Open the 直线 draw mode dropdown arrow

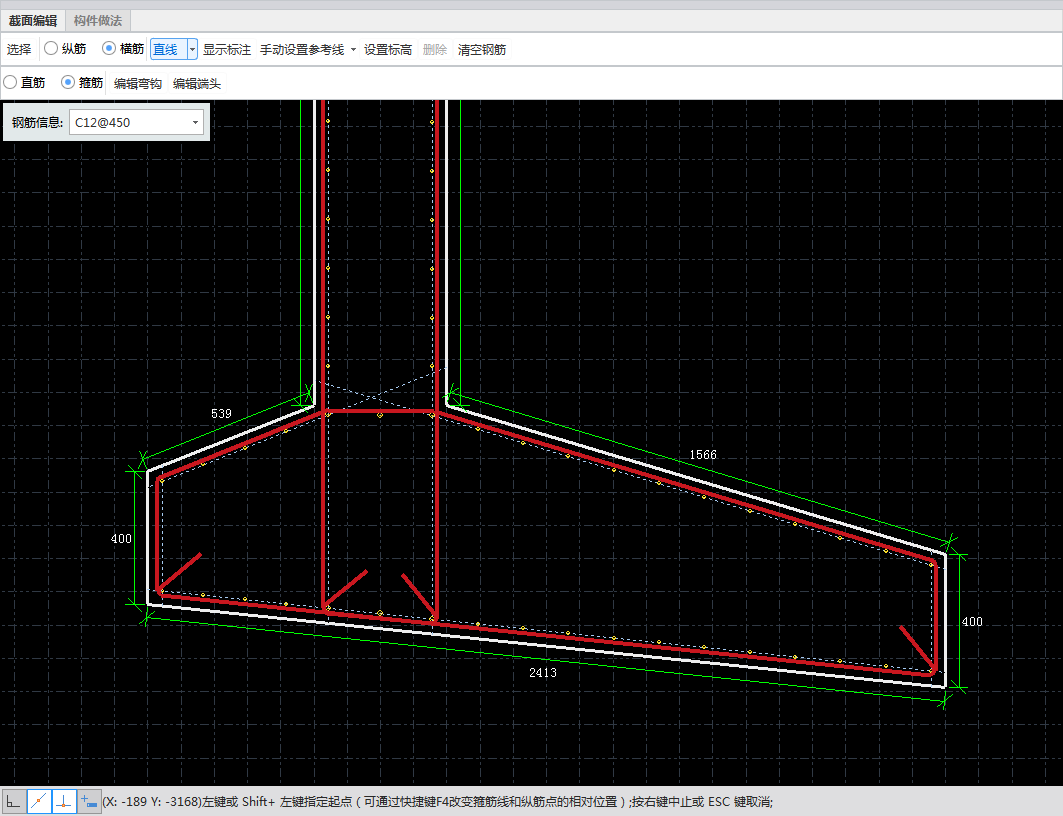[x=192, y=49]
